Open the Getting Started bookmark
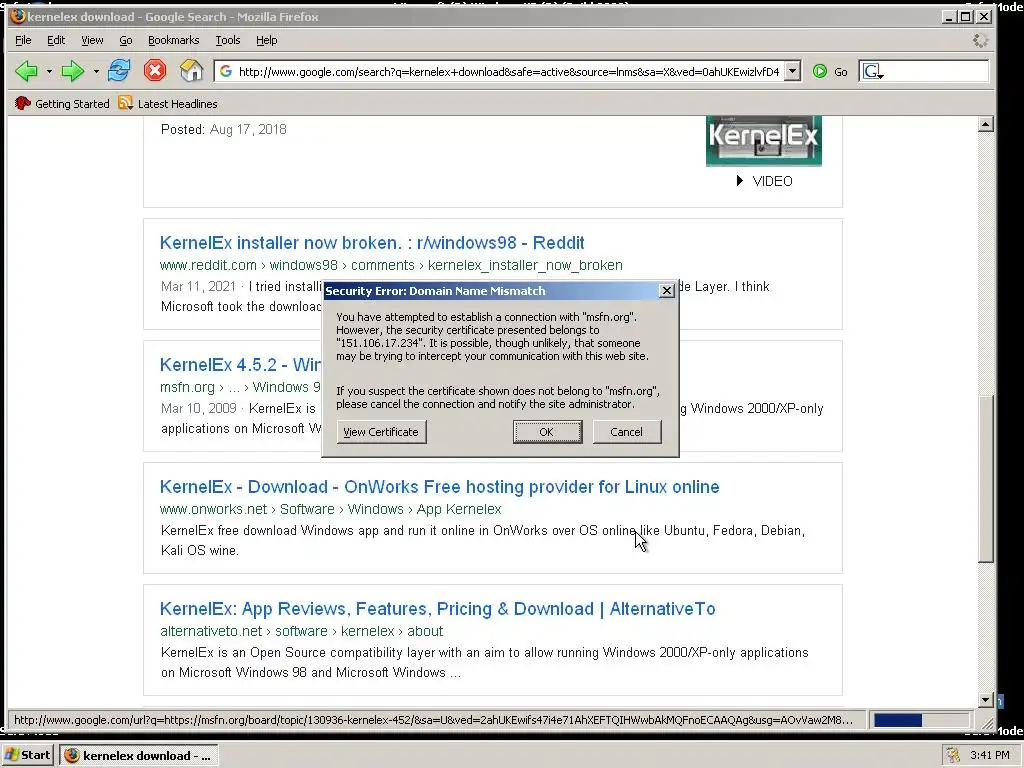Viewport: 1024px width, 768px height. pos(62,103)
